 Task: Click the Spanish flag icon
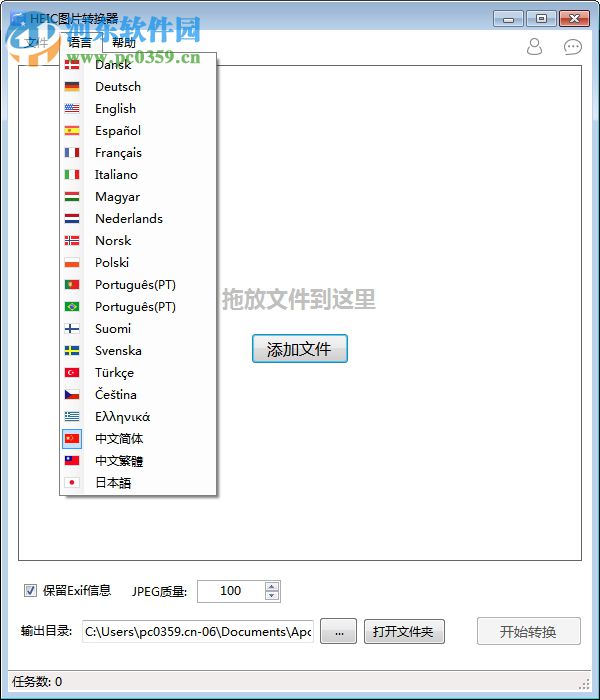tap(72, 130)
